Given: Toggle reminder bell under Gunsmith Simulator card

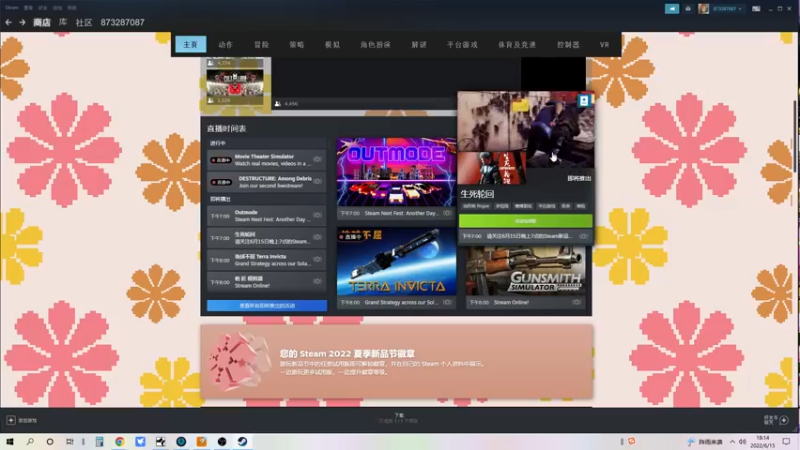Looking at the screenshot, I should 576,303.
